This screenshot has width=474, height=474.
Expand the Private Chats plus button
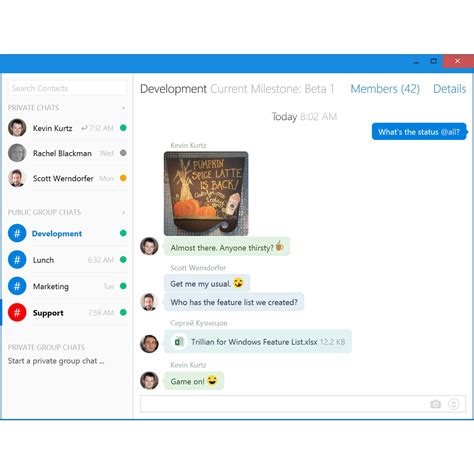pos(123,108)
